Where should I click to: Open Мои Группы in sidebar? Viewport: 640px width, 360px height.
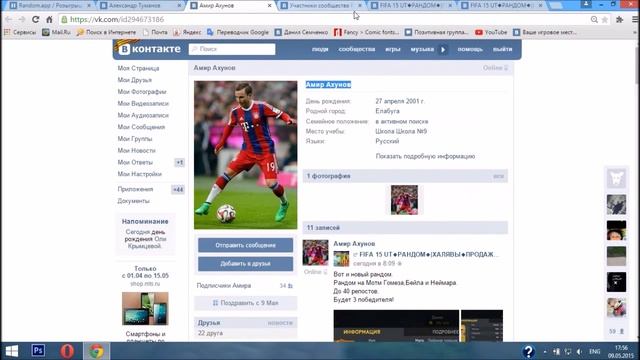coord(135,139)
